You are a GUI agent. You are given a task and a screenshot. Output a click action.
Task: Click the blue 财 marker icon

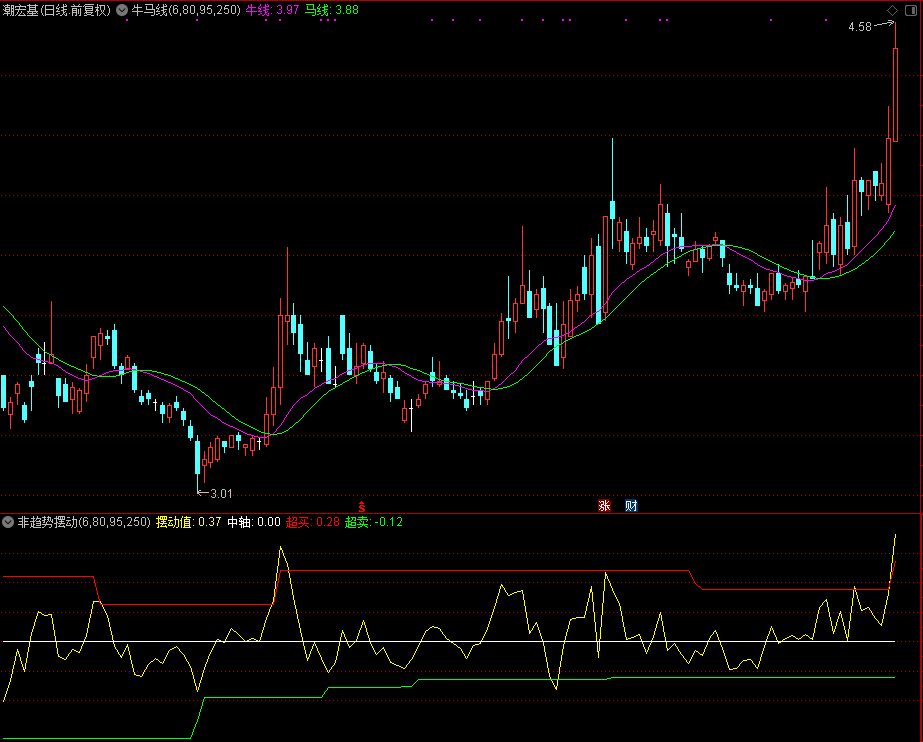631,505
